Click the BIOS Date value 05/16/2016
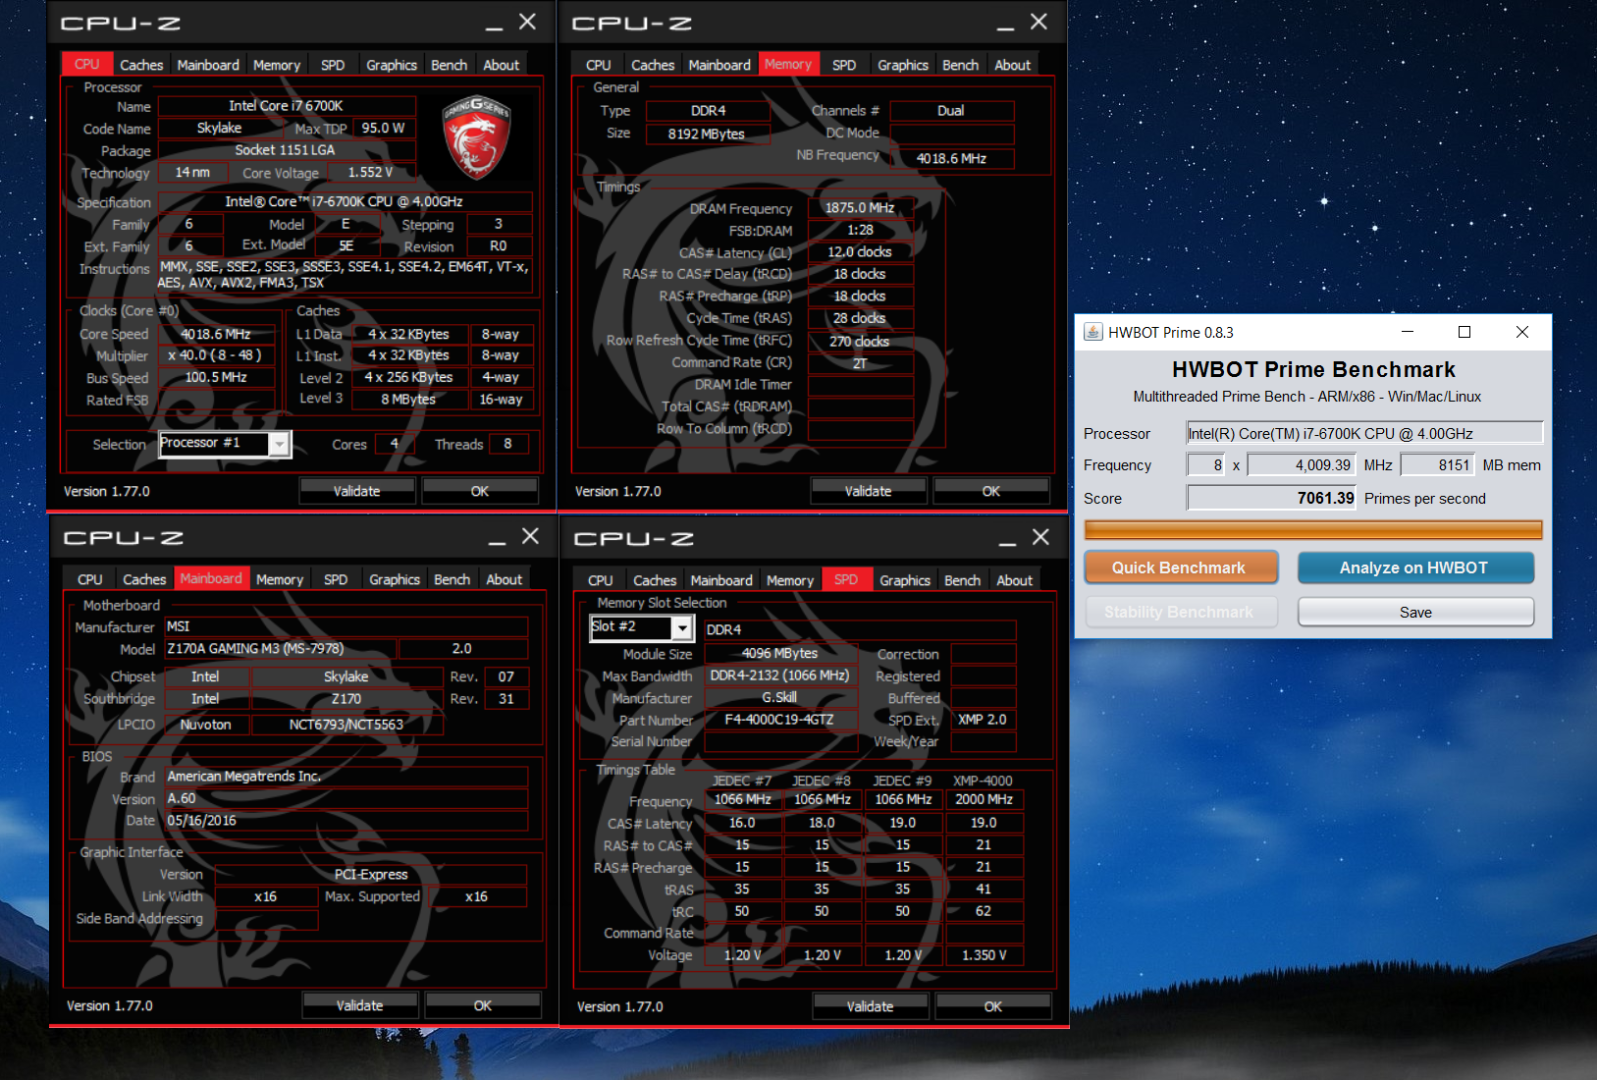Viewport: 1597px width, 1080px height. [x=346, y=821]
